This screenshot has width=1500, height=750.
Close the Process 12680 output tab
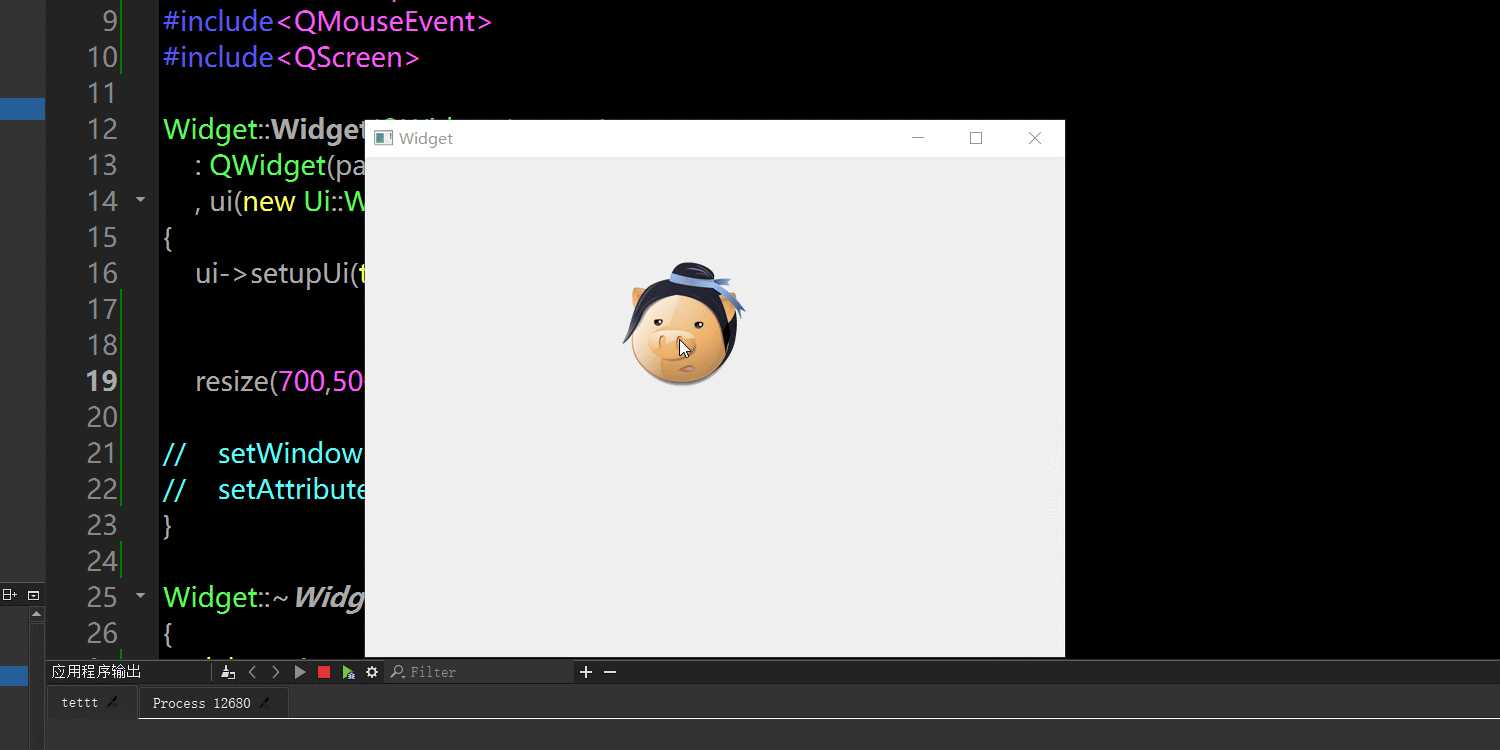pyautogui.click(x=264, y=703)
